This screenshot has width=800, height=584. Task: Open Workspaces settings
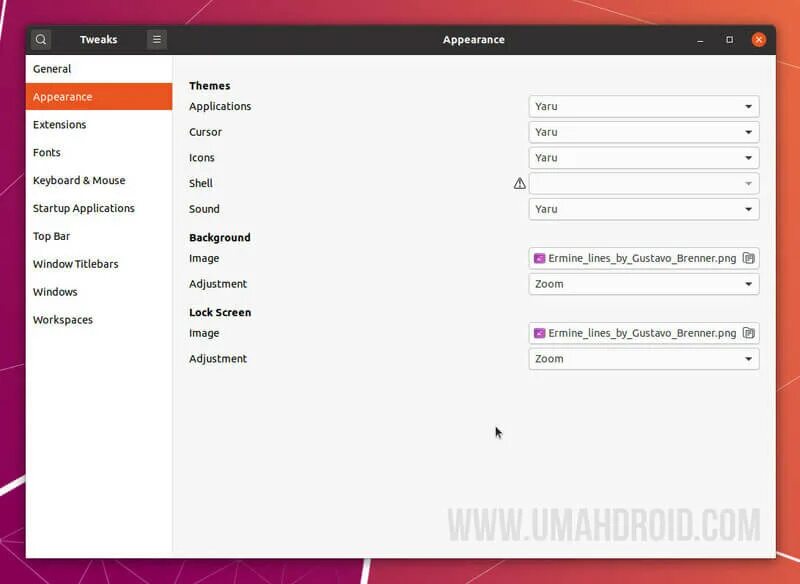(x=99, y=320)
